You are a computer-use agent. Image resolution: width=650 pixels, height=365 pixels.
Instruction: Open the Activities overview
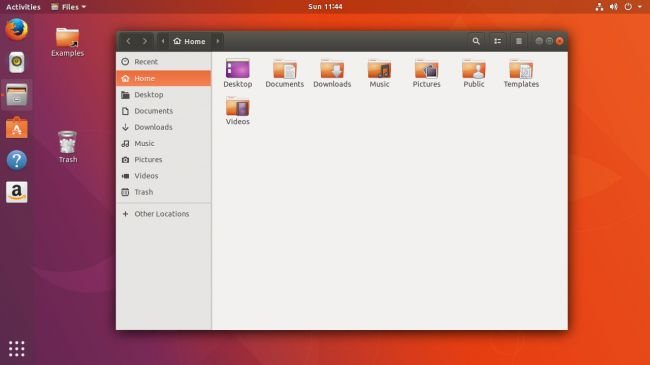coord(23,7)
